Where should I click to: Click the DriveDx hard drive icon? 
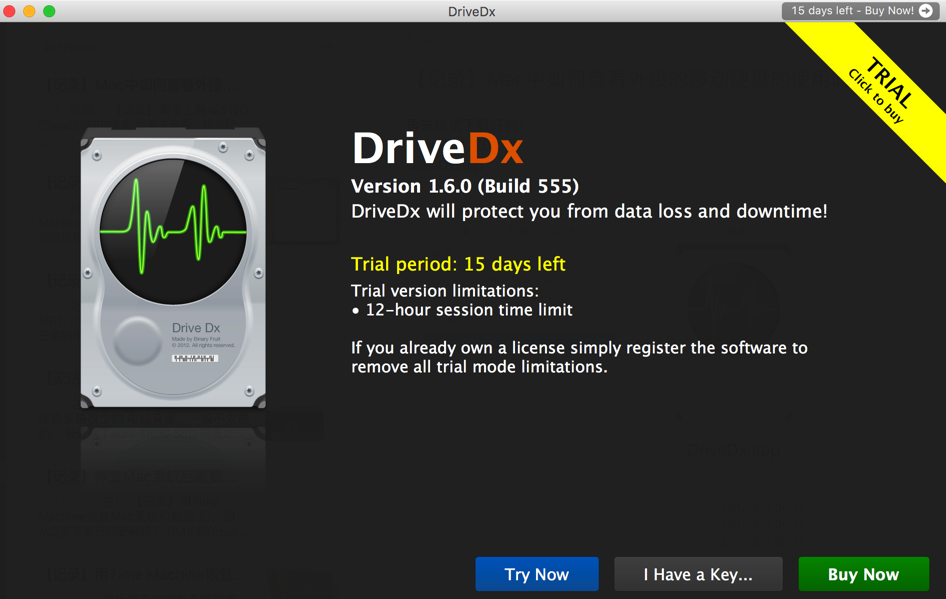173,267
